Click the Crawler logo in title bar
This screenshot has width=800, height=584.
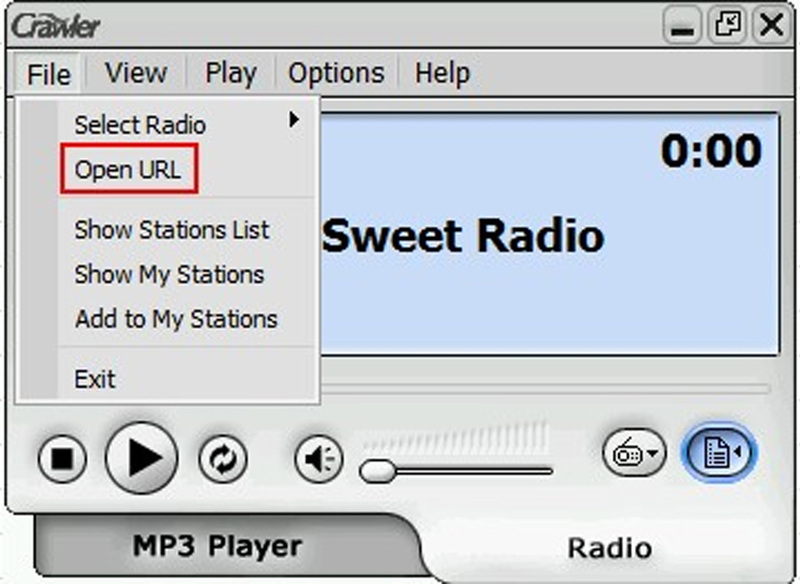[55, 26]
